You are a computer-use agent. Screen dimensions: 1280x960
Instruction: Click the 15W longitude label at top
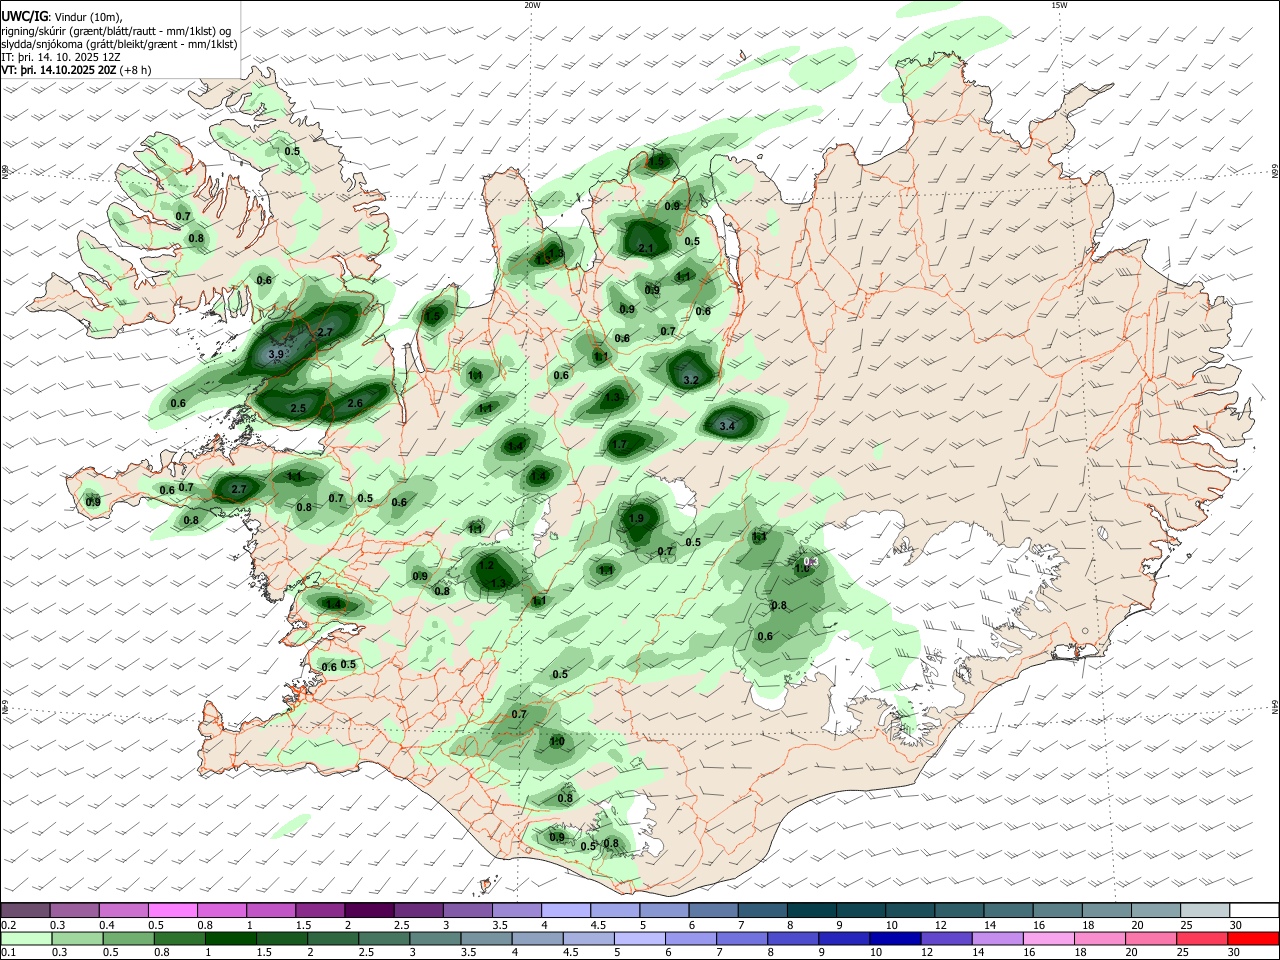1059,5
